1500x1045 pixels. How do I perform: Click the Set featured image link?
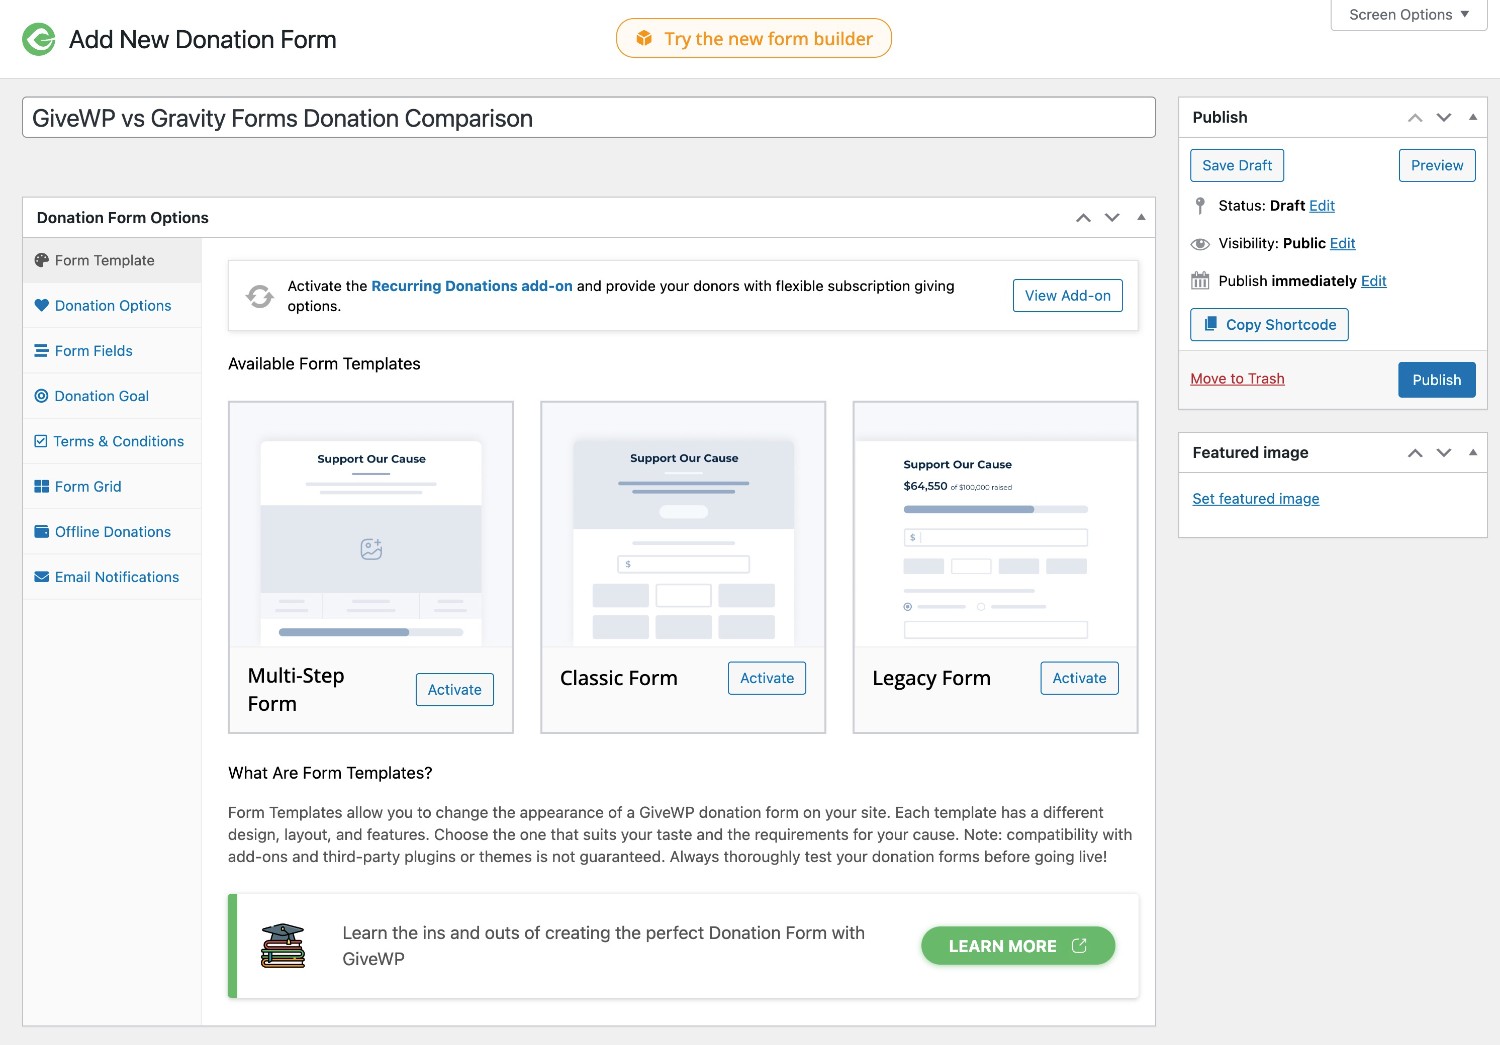(x=1256, y=498)
